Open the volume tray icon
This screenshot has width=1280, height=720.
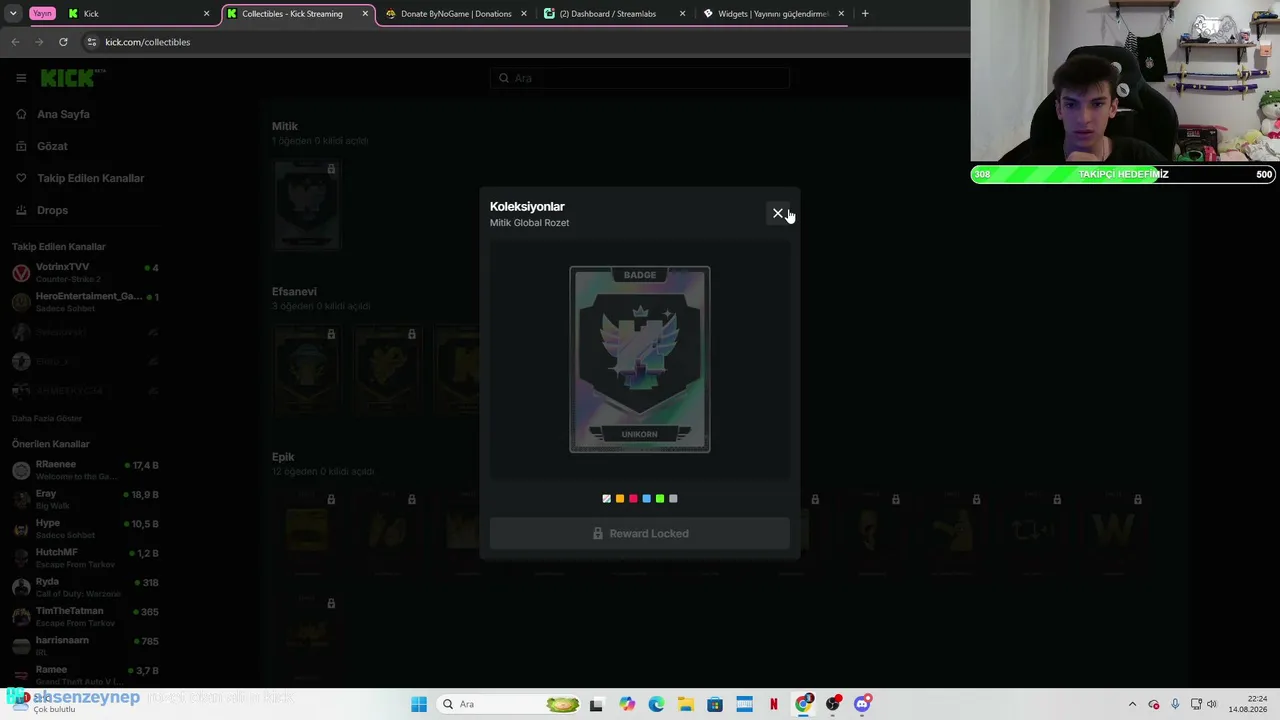click(x=1212, y=704)
